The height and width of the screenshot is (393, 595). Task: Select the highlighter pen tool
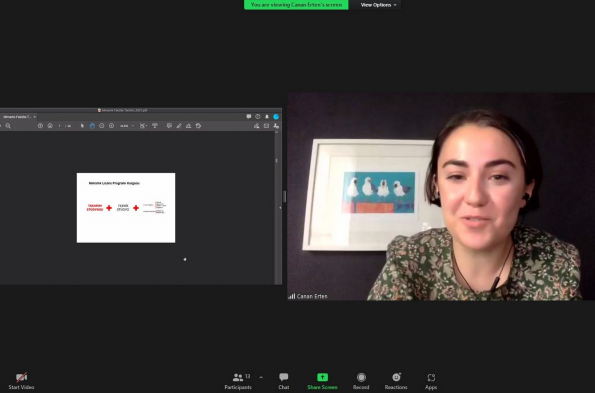(x=179, y=126)
